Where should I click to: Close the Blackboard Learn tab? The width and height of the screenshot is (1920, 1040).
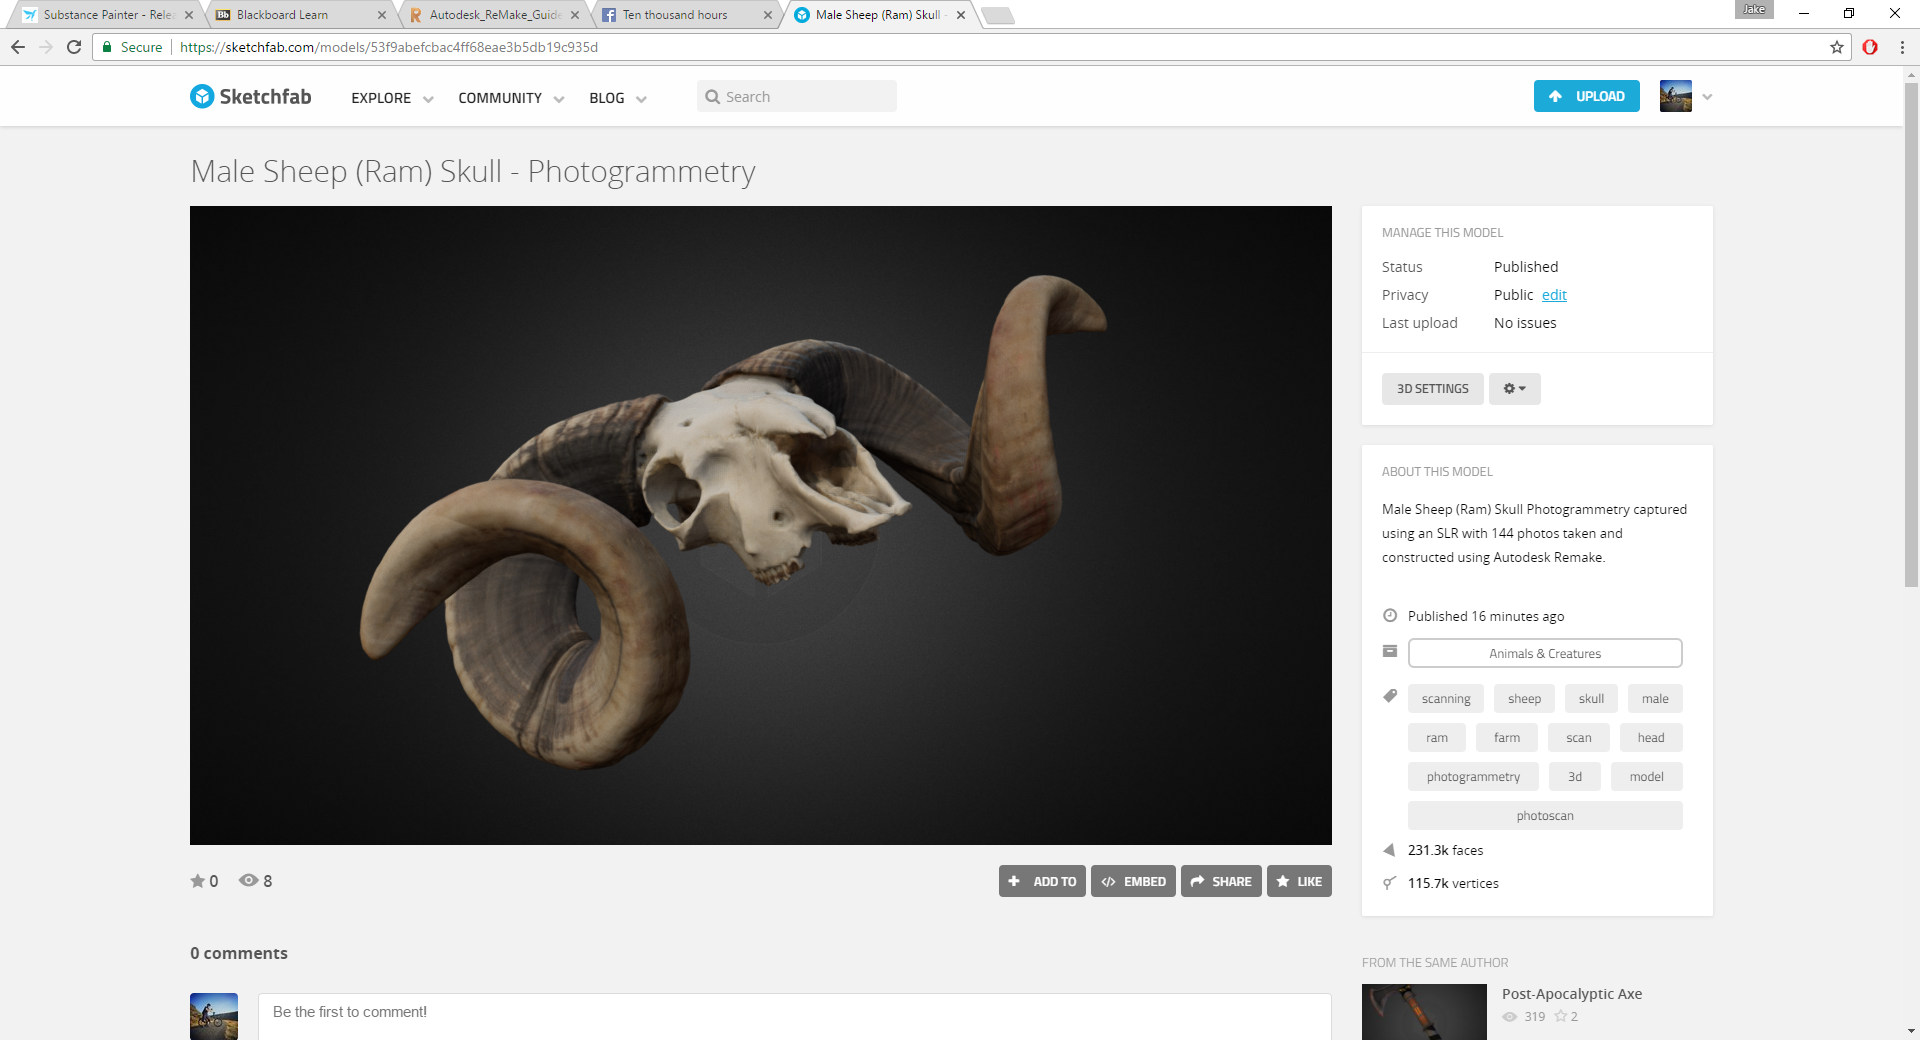tap(382, 15)
